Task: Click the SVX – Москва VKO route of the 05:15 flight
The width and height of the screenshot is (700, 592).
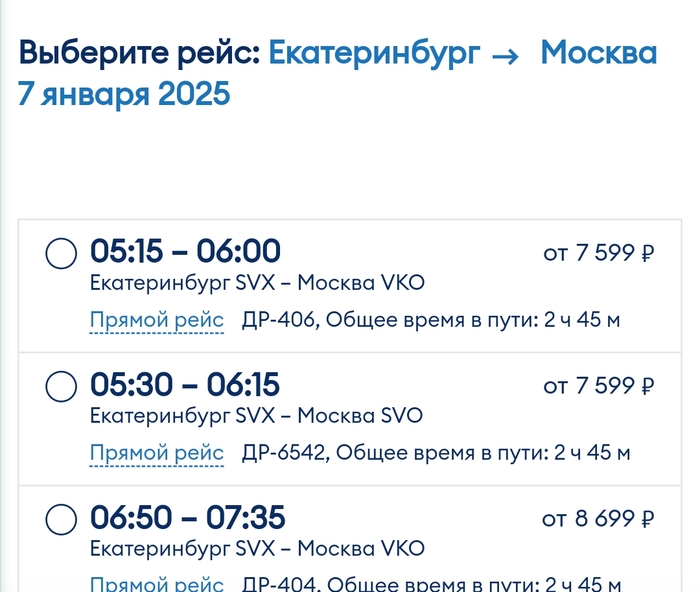Action: click(x=257, y=283)
